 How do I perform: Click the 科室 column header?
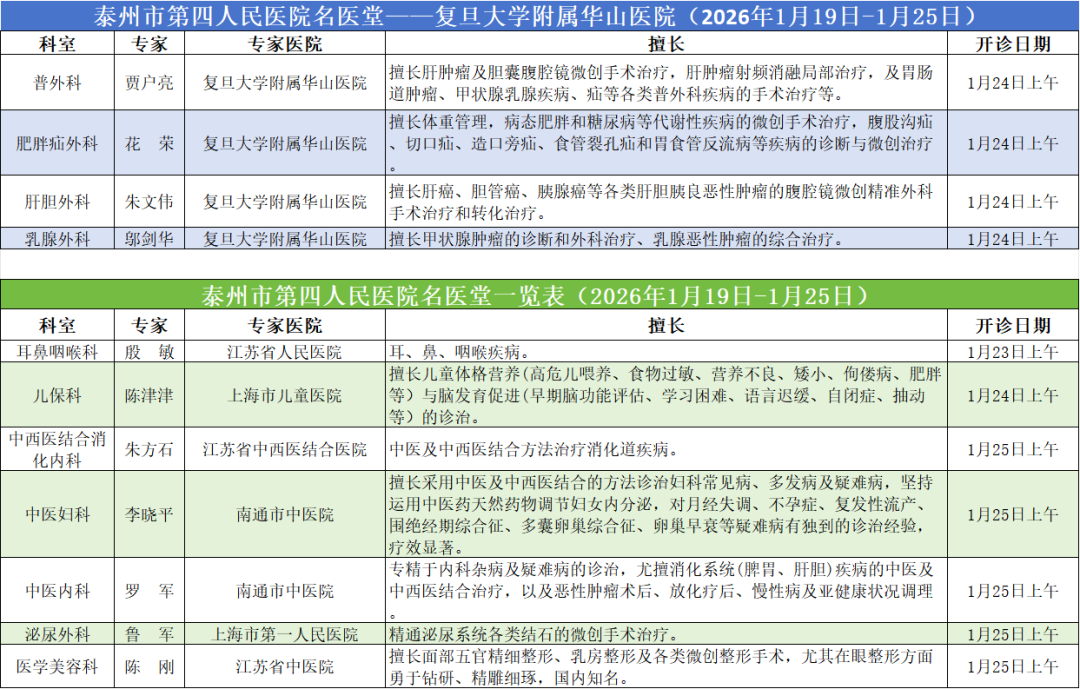(57, 43)
